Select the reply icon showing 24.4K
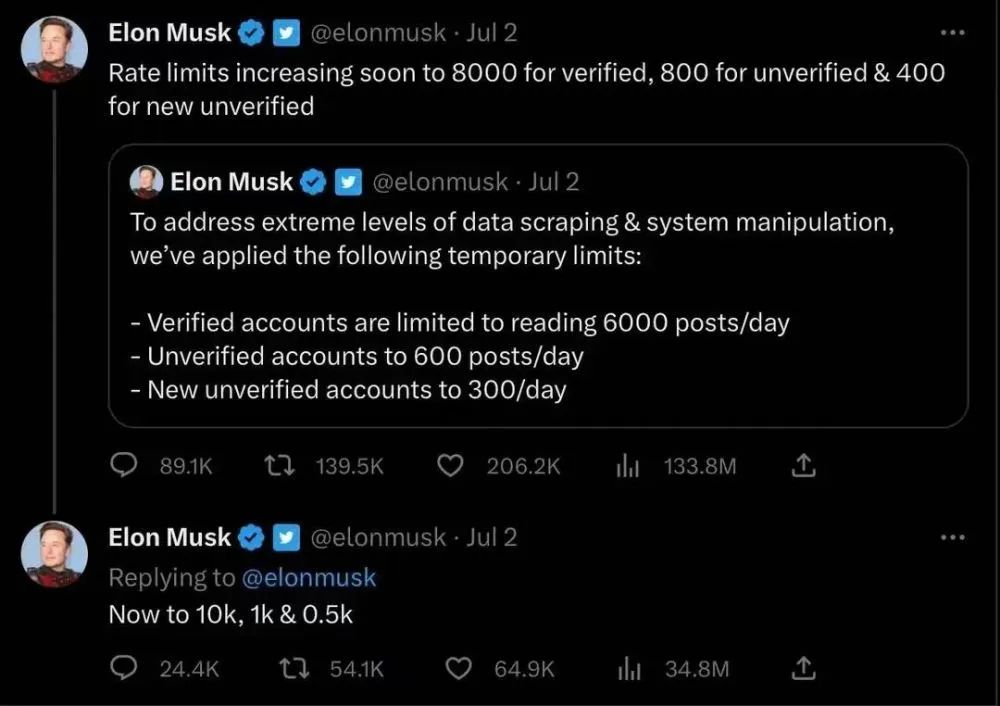1000x706 pixels. [124, 668]
